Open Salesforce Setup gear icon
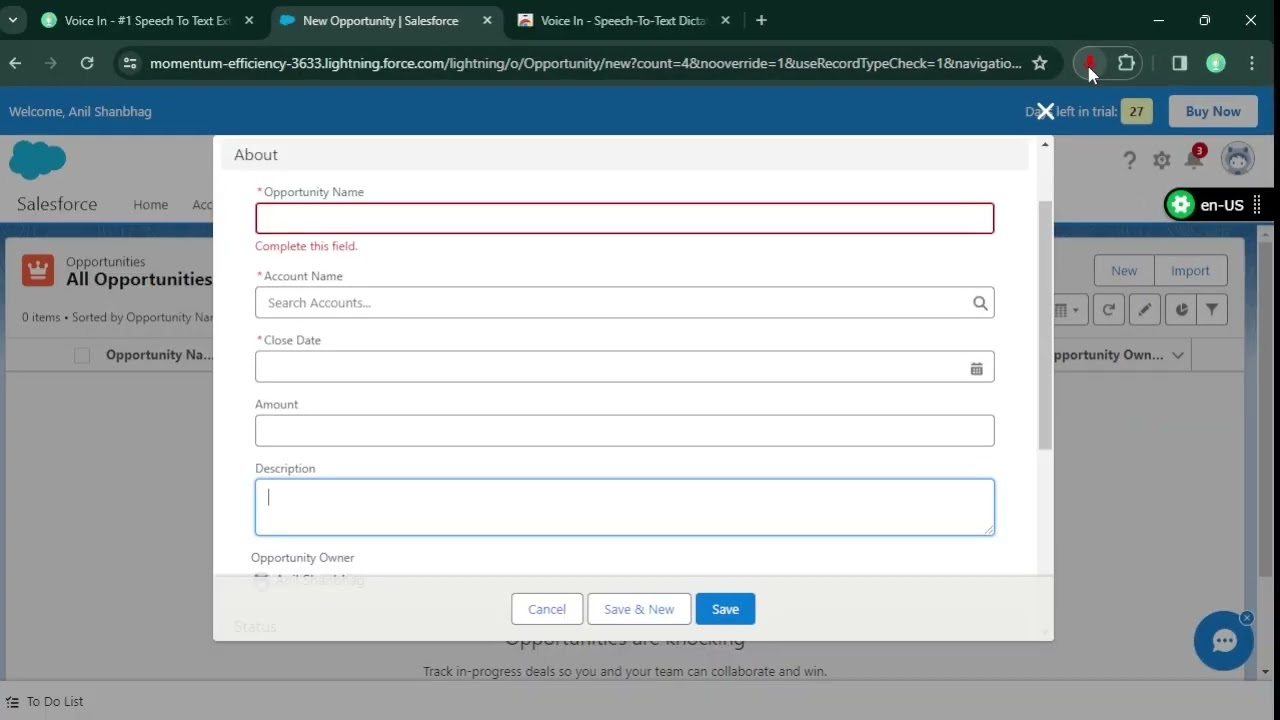Image resolution: width=1280 pixels, height=720 pixels. pyautogui.click(x=1161, y=160)
